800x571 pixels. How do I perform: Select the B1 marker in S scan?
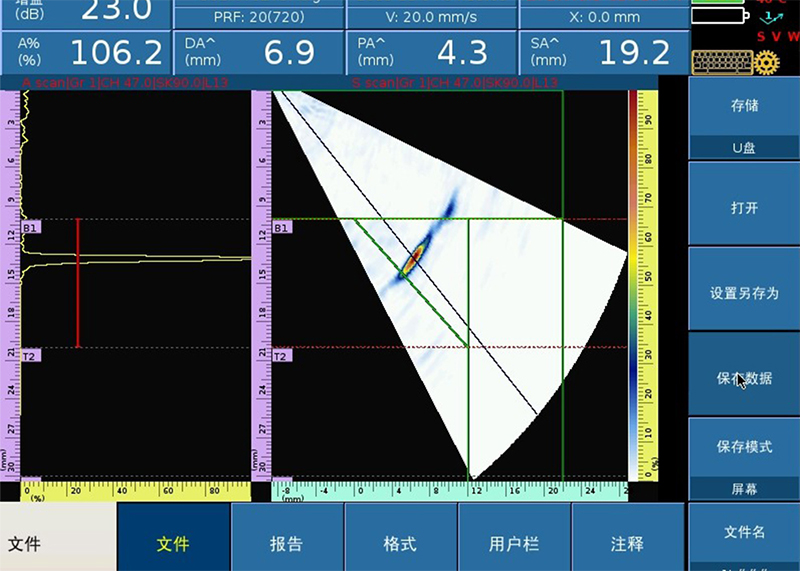pyautogui.click(x=282, y=228)
